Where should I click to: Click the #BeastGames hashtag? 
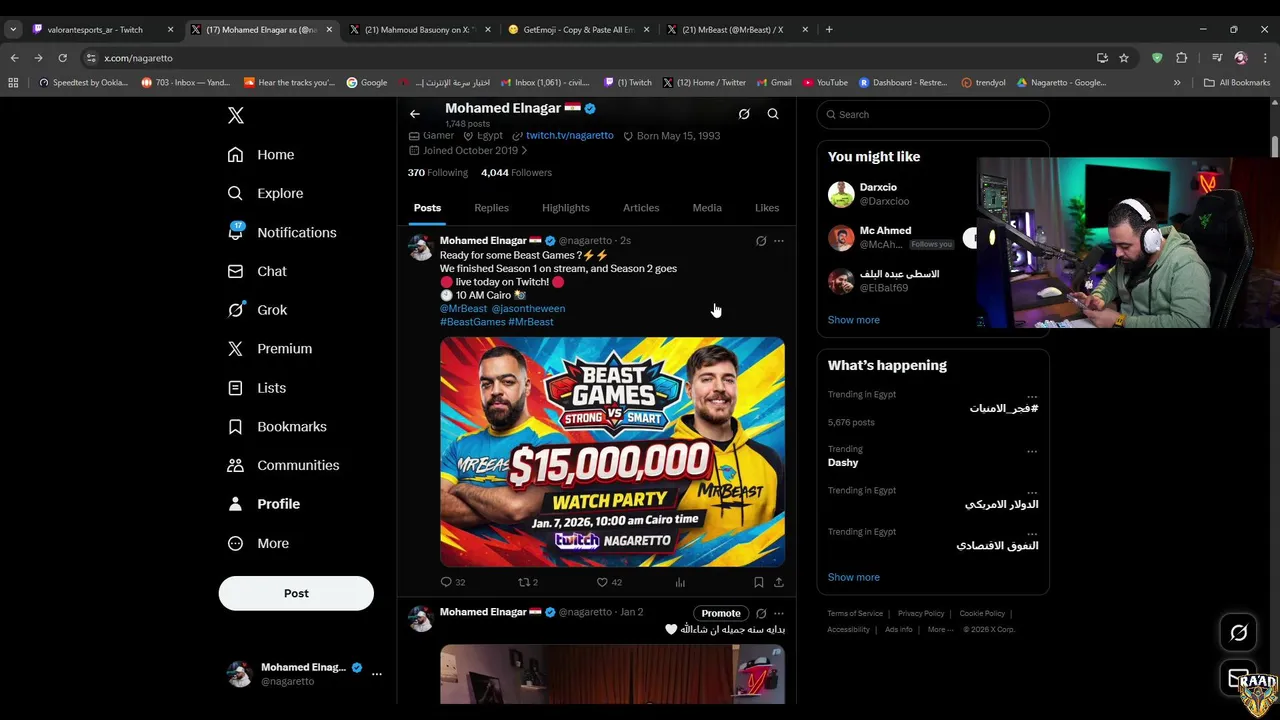[473, 322]
